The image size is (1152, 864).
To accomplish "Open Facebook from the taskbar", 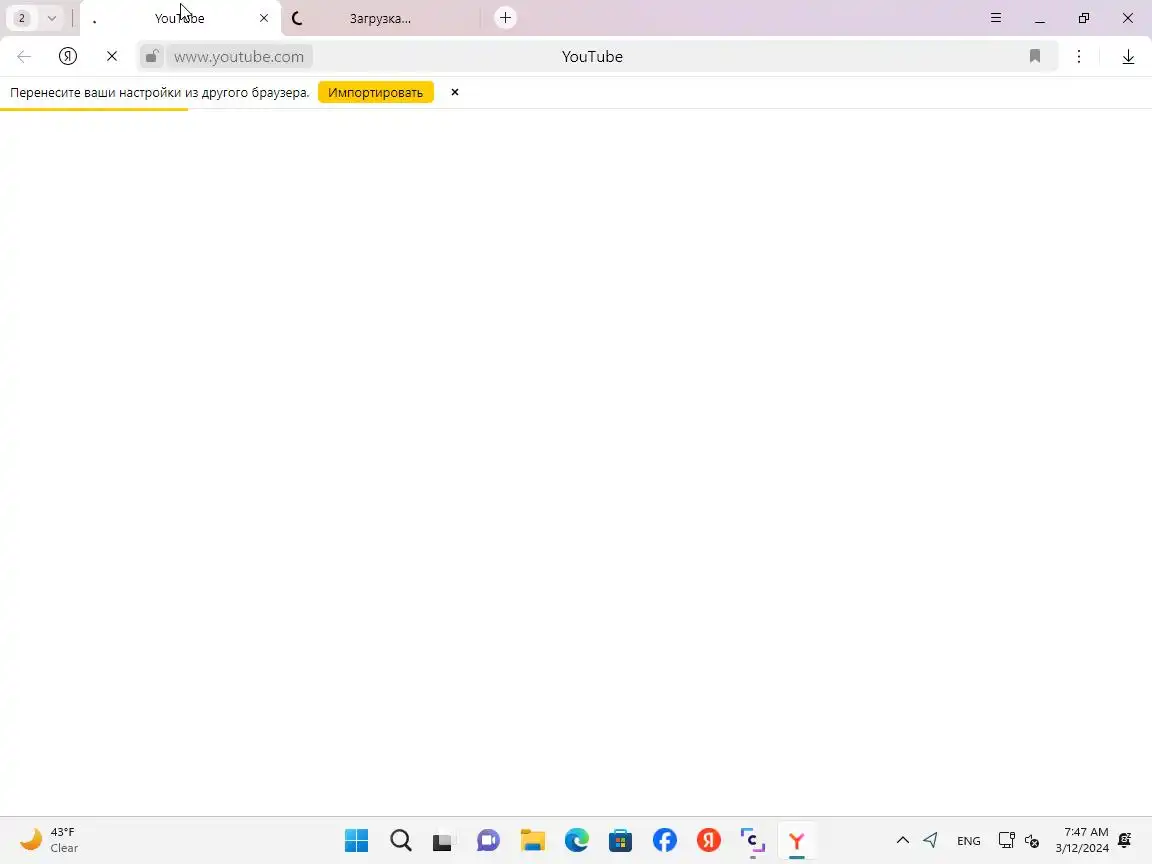I will point(665,840).
